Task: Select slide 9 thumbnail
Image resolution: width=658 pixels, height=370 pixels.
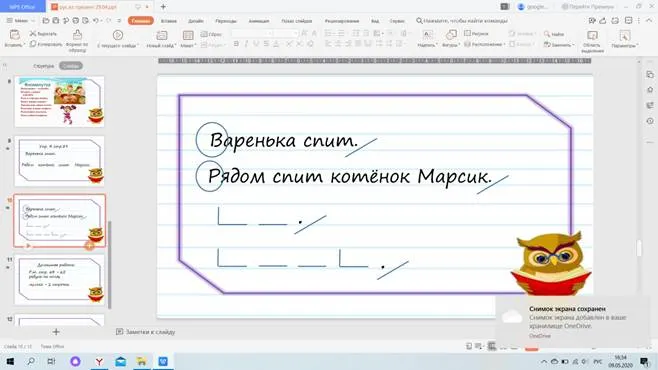Action: 59,161
